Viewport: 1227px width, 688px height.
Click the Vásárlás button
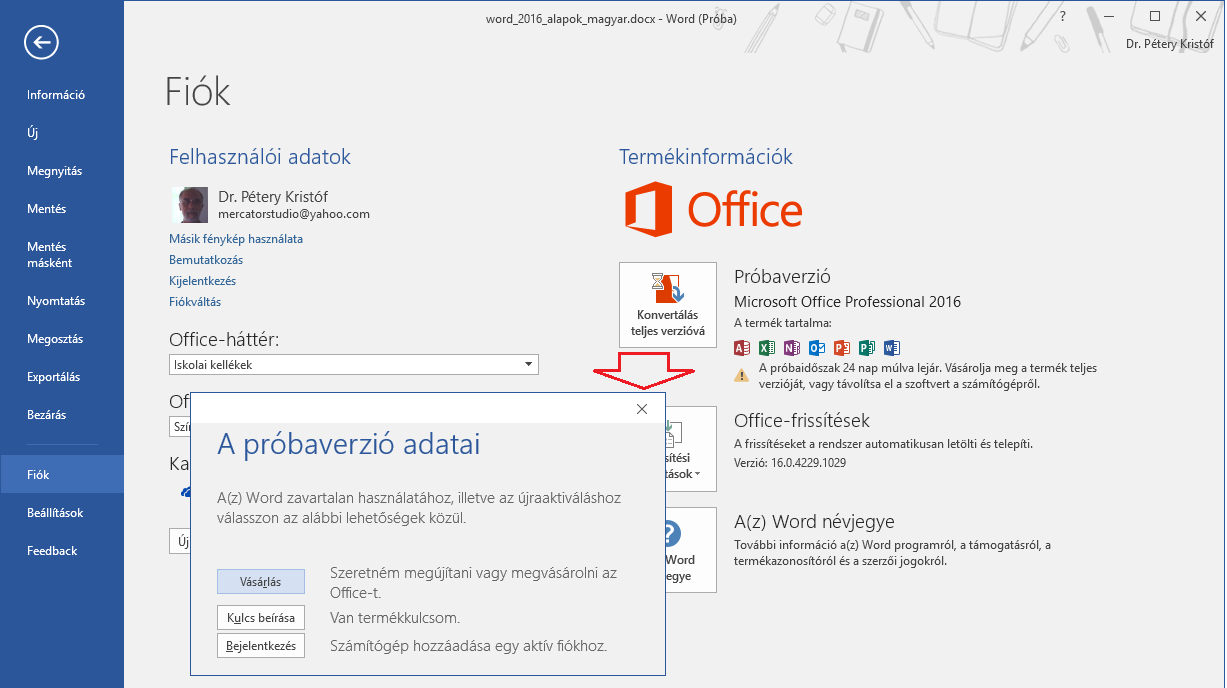[261, 582]
